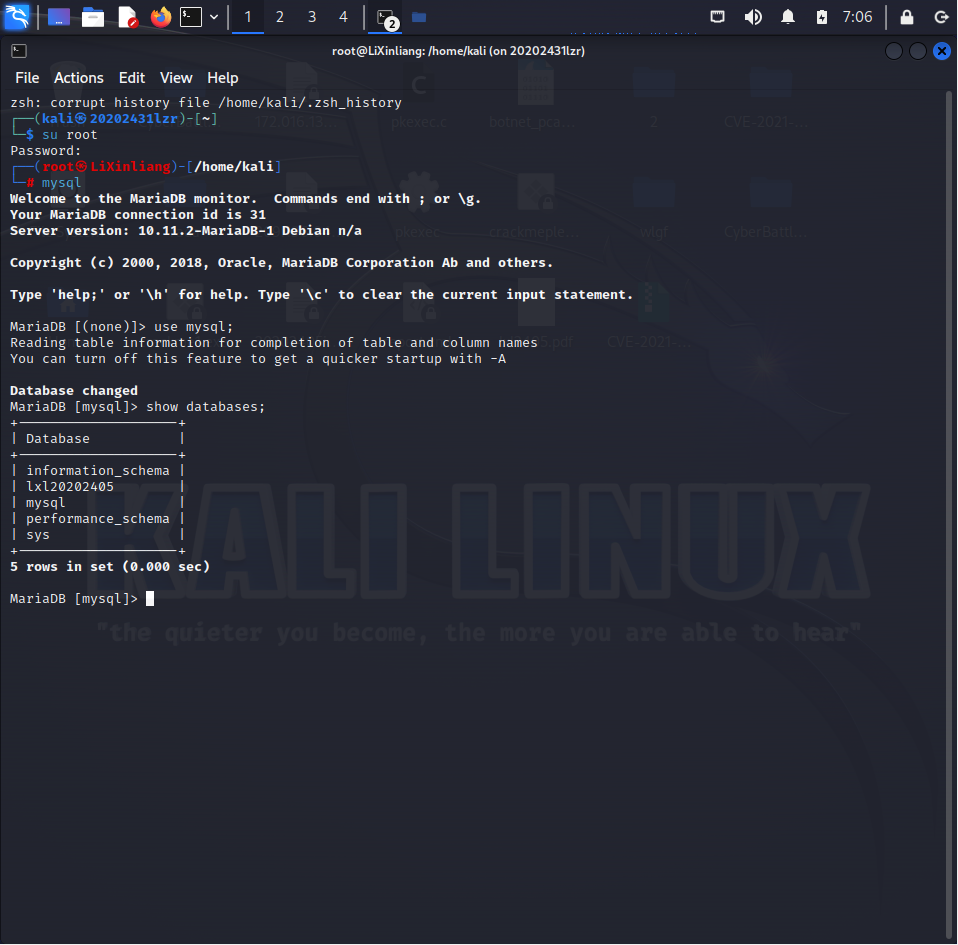Click the red 'root㉿LiXinliang' prompt text
Screen dimensions: 958x945
(x=107, y=167)
